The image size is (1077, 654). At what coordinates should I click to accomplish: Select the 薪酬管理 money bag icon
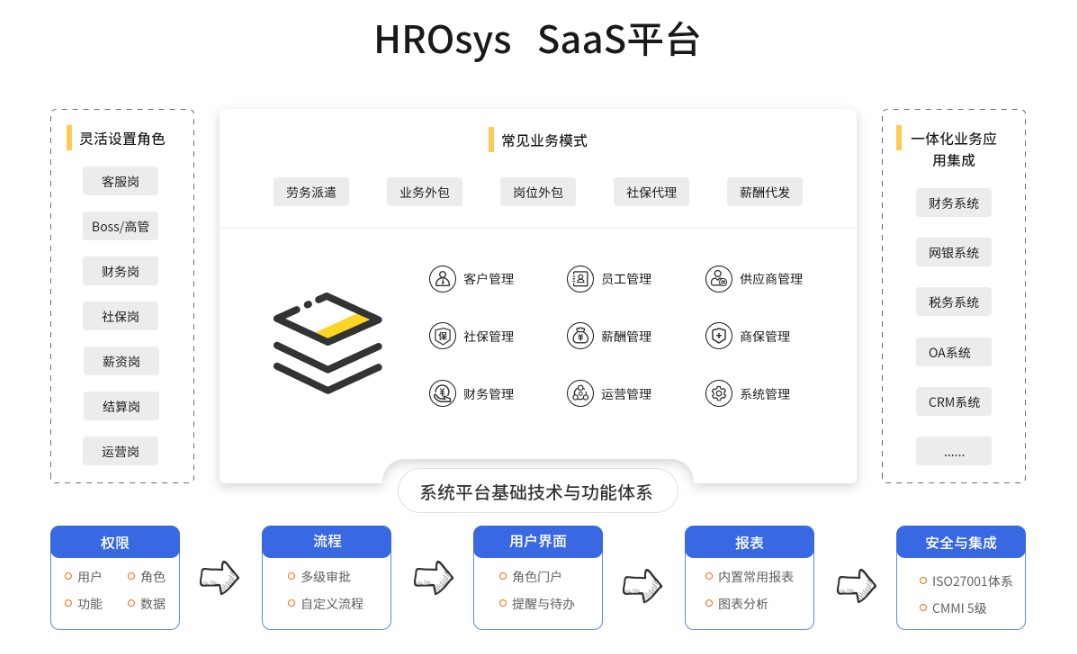(x=580, y=336)
